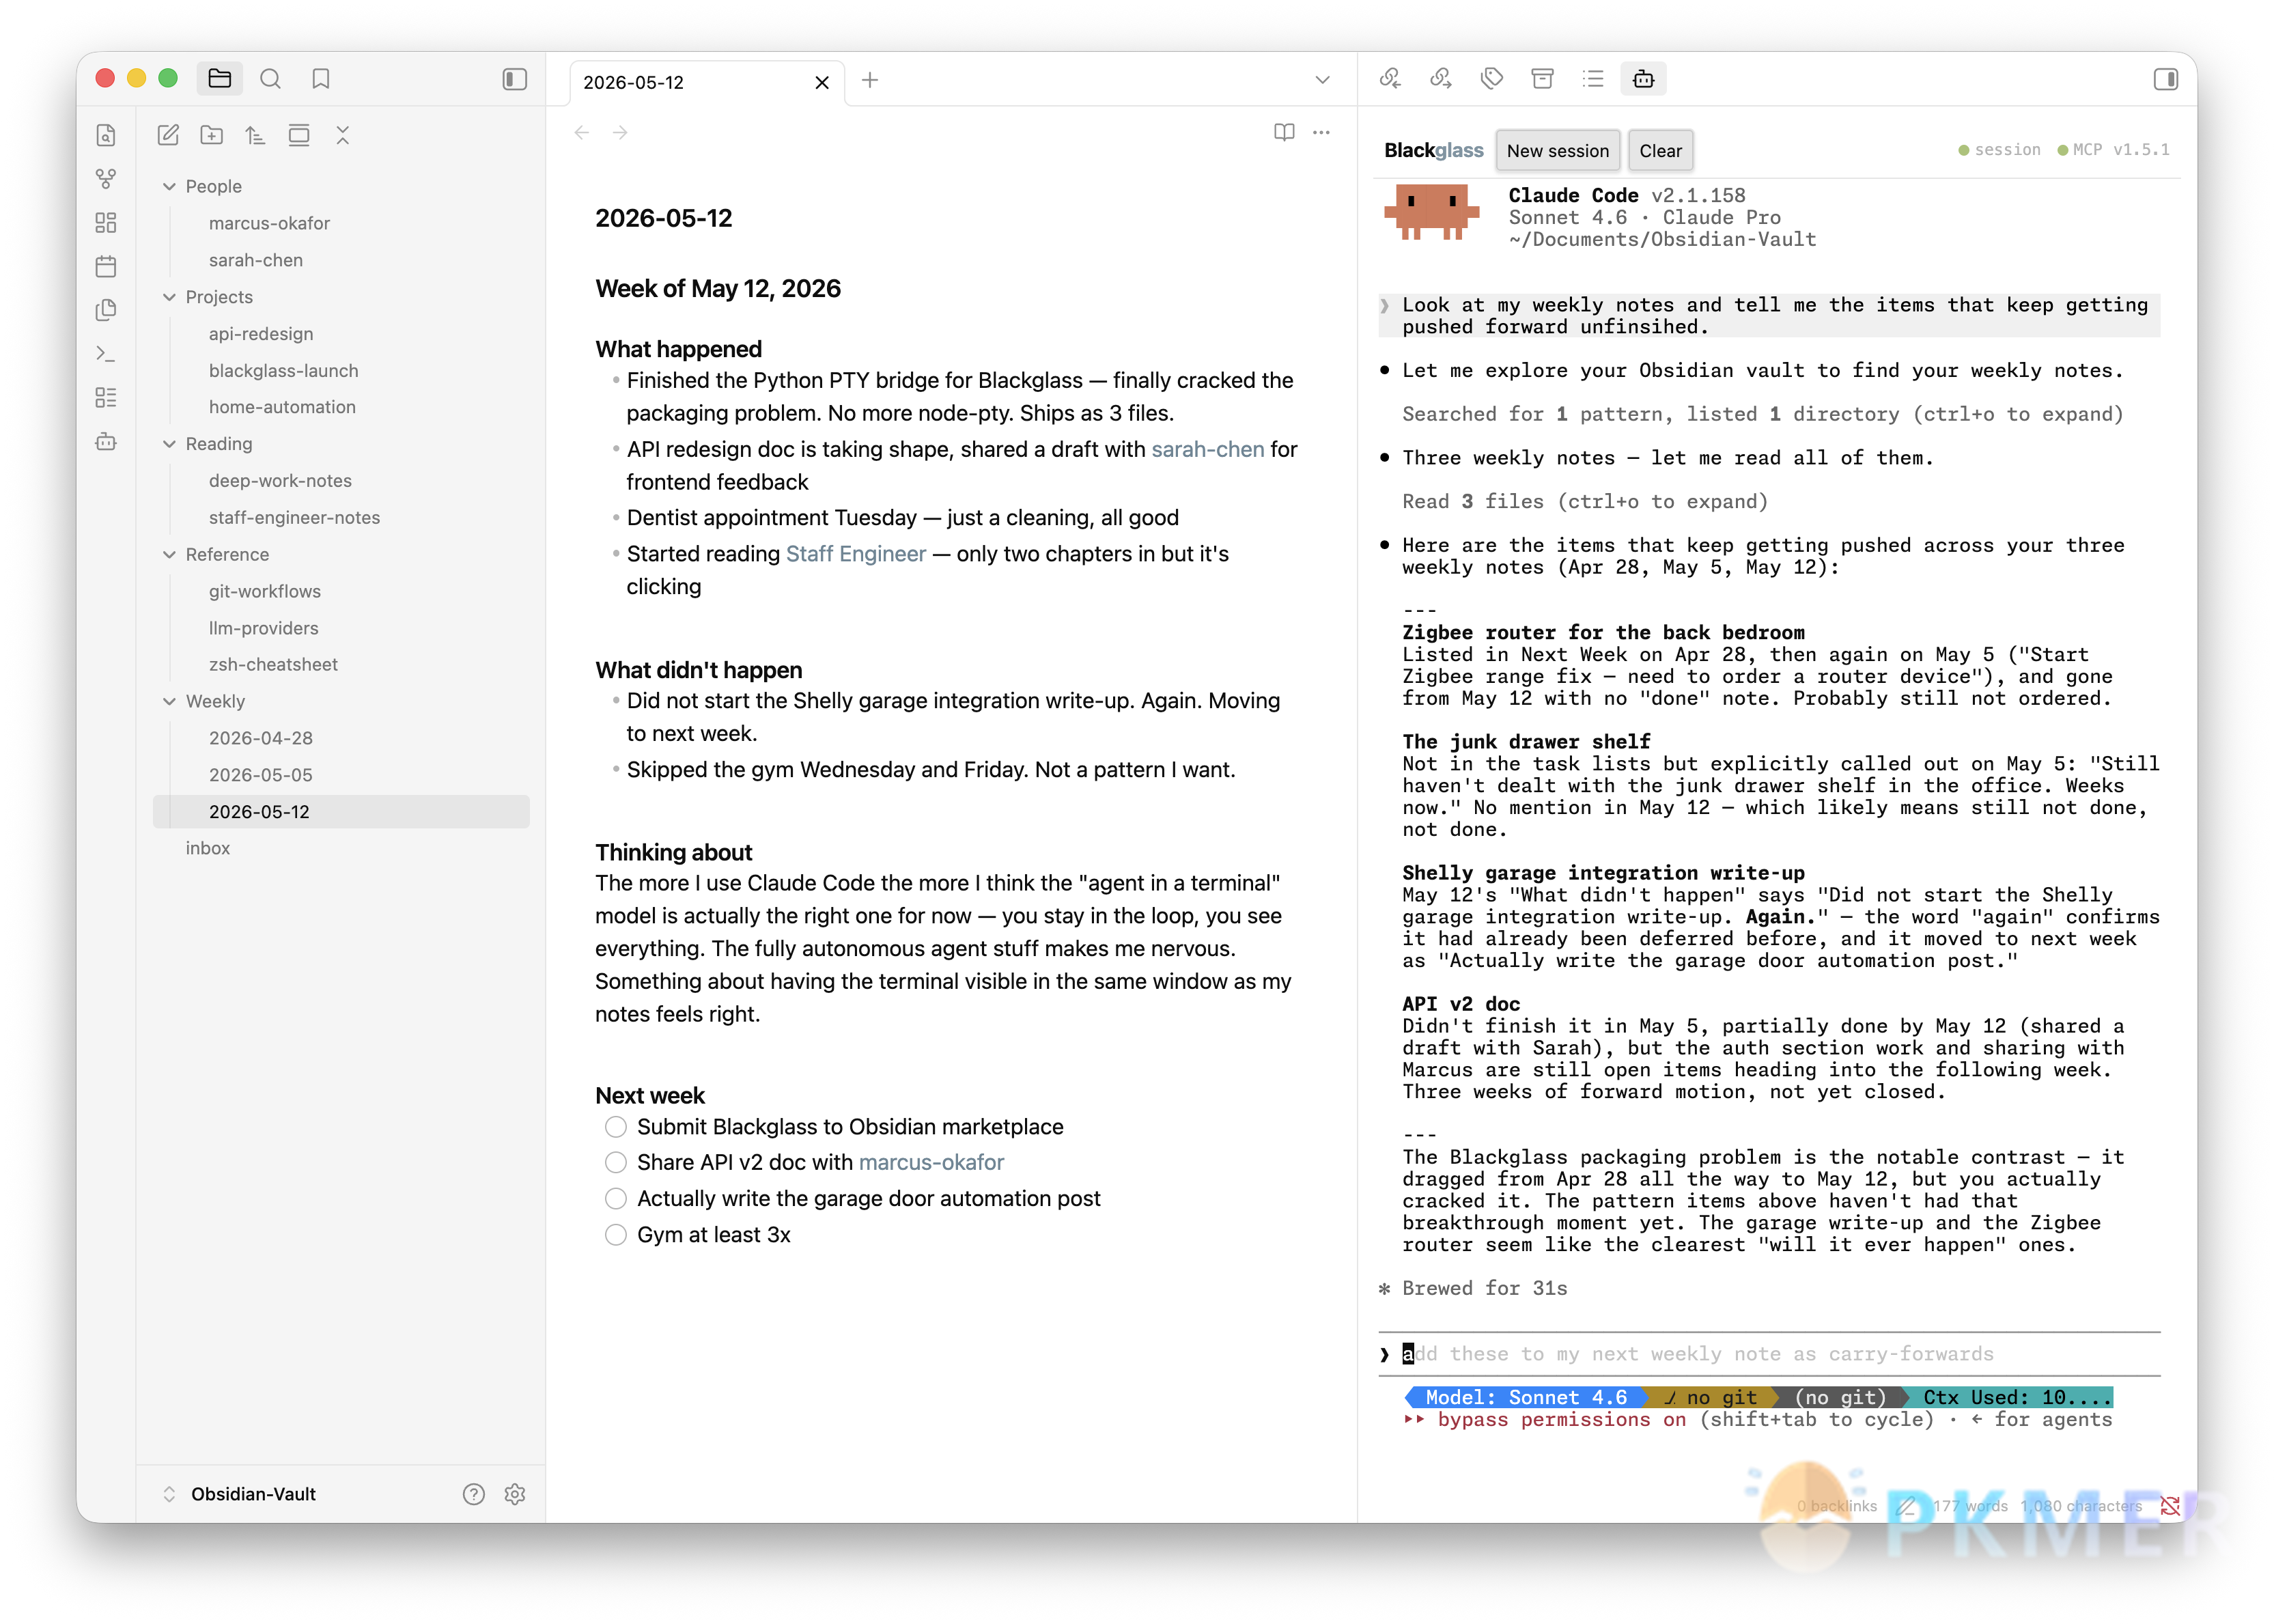Check off Submit Blackglass to Obsidian marketplace
The width and height of the screenshot is (2274, 1624).
pos(616,1128)
